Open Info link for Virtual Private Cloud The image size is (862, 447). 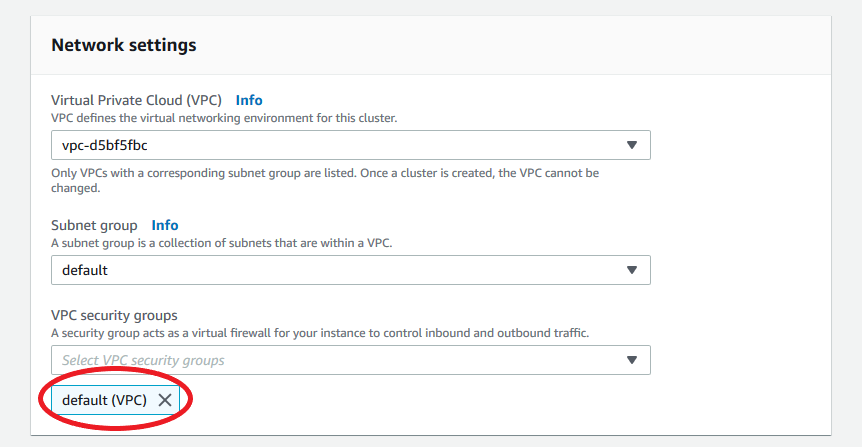click(x=249, y=100)
